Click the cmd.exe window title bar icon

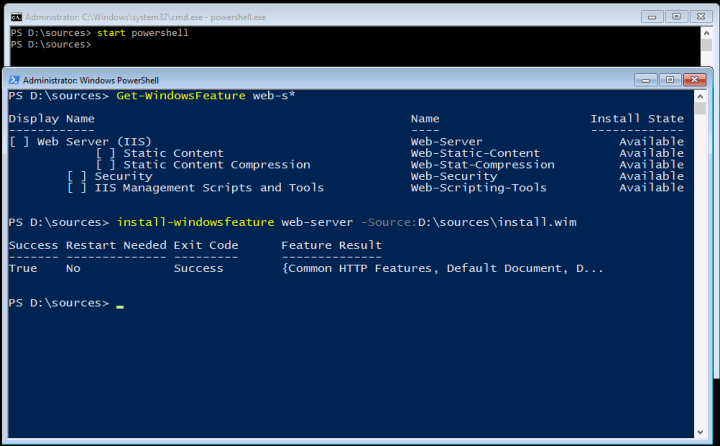click(15, 17)
